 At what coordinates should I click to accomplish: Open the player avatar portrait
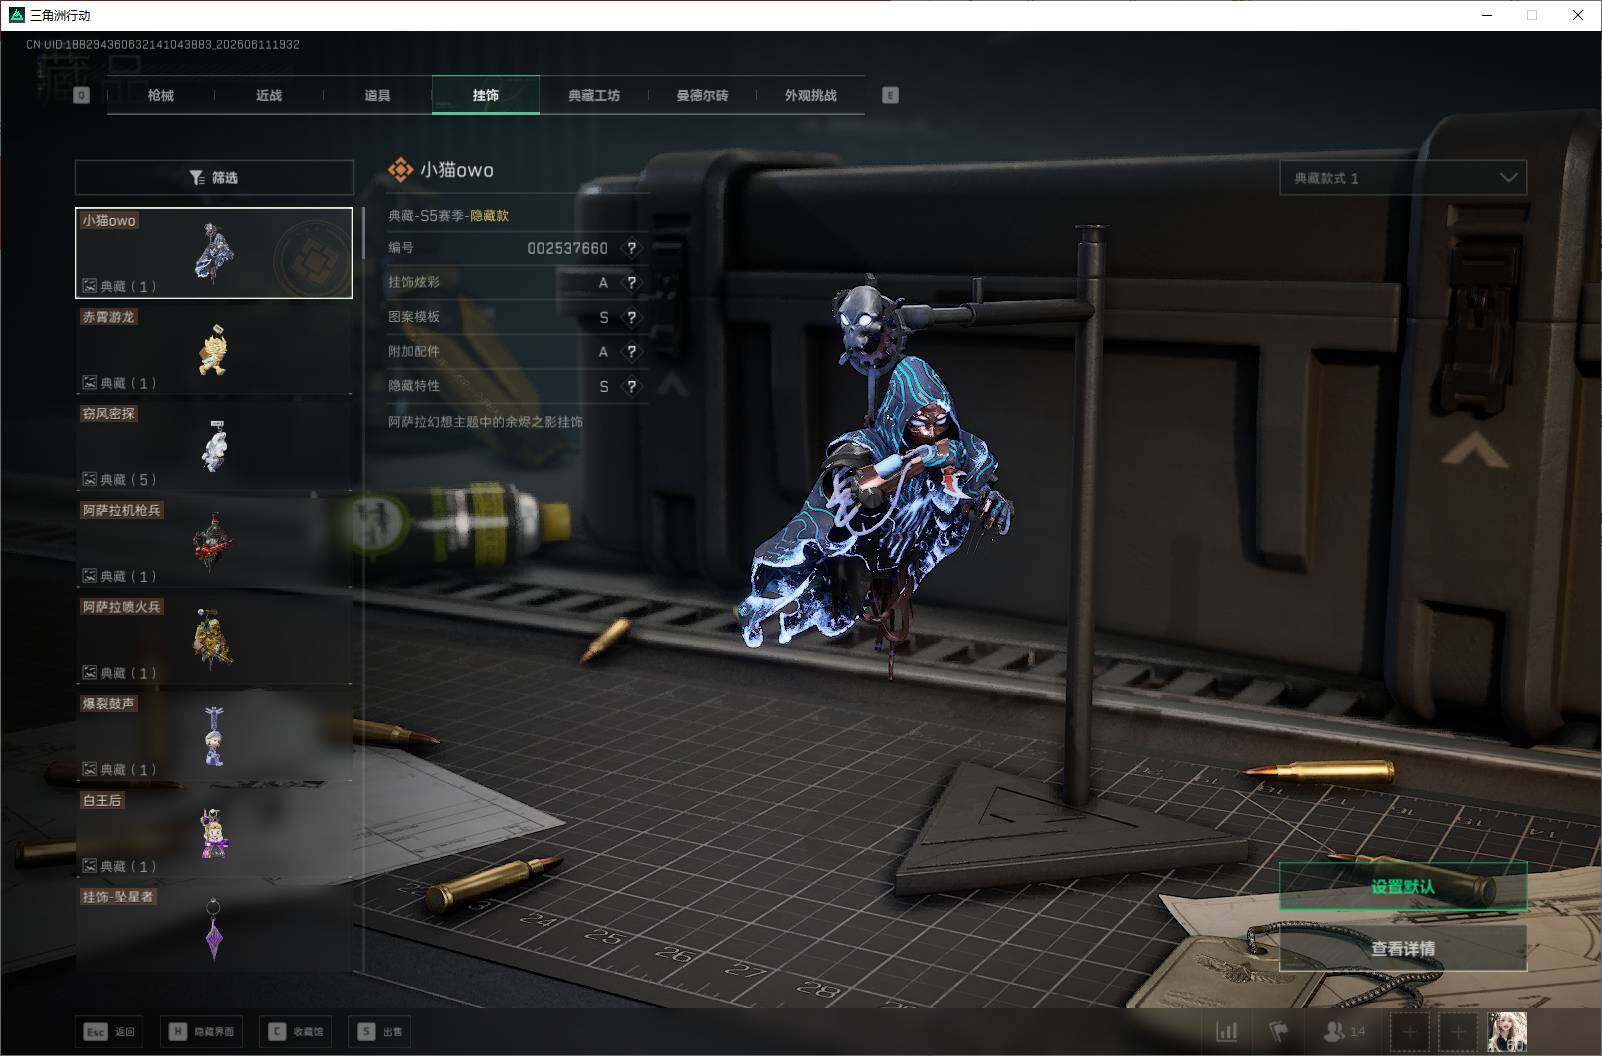coord(1507,1031)
